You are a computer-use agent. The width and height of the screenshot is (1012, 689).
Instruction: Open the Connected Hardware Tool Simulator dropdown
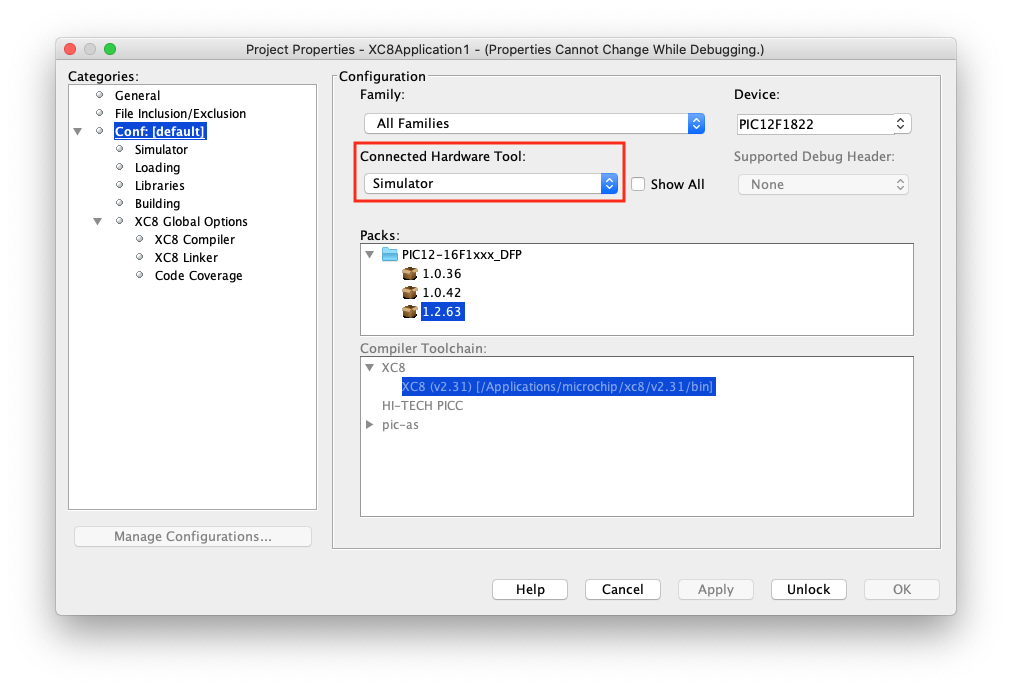coord(491,184)
